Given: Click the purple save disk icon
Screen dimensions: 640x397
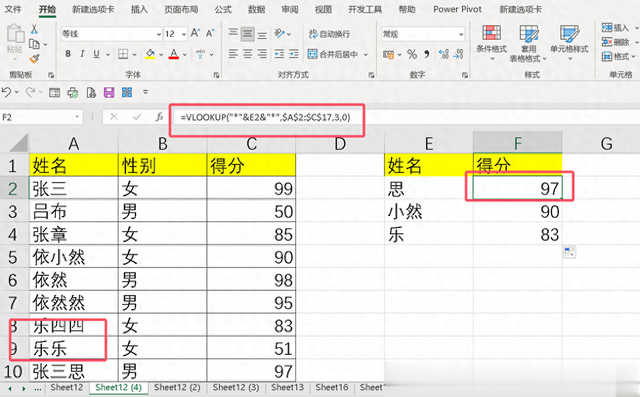Looking at the screenshot, I should (x=109, y=93).
